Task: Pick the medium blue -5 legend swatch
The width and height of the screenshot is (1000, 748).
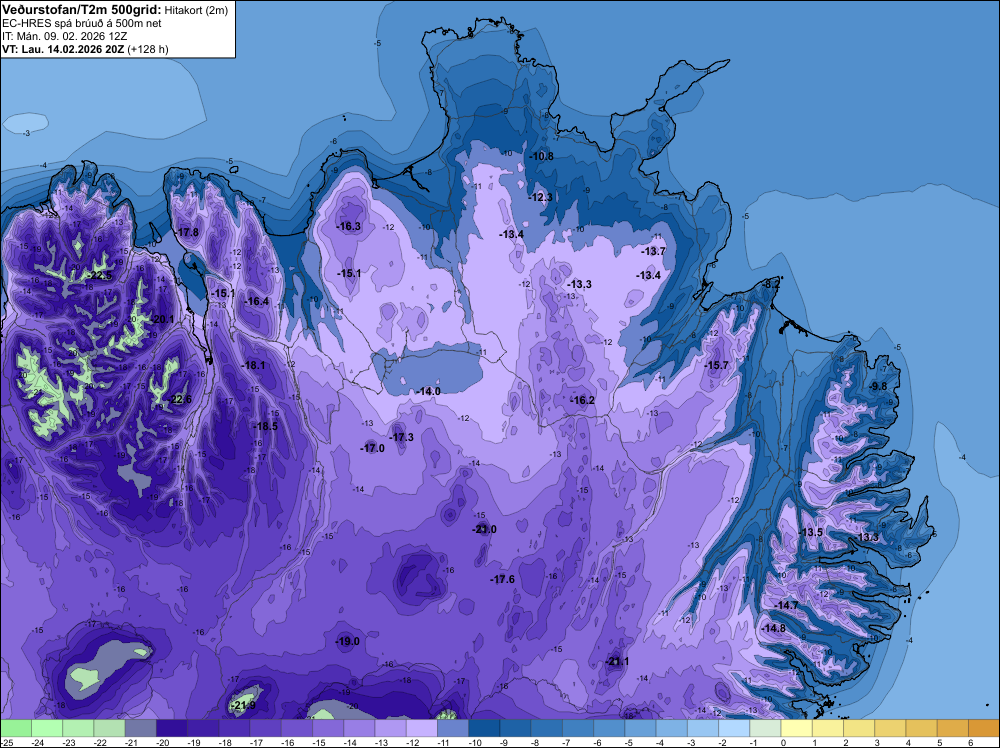Action: [640, 728]
